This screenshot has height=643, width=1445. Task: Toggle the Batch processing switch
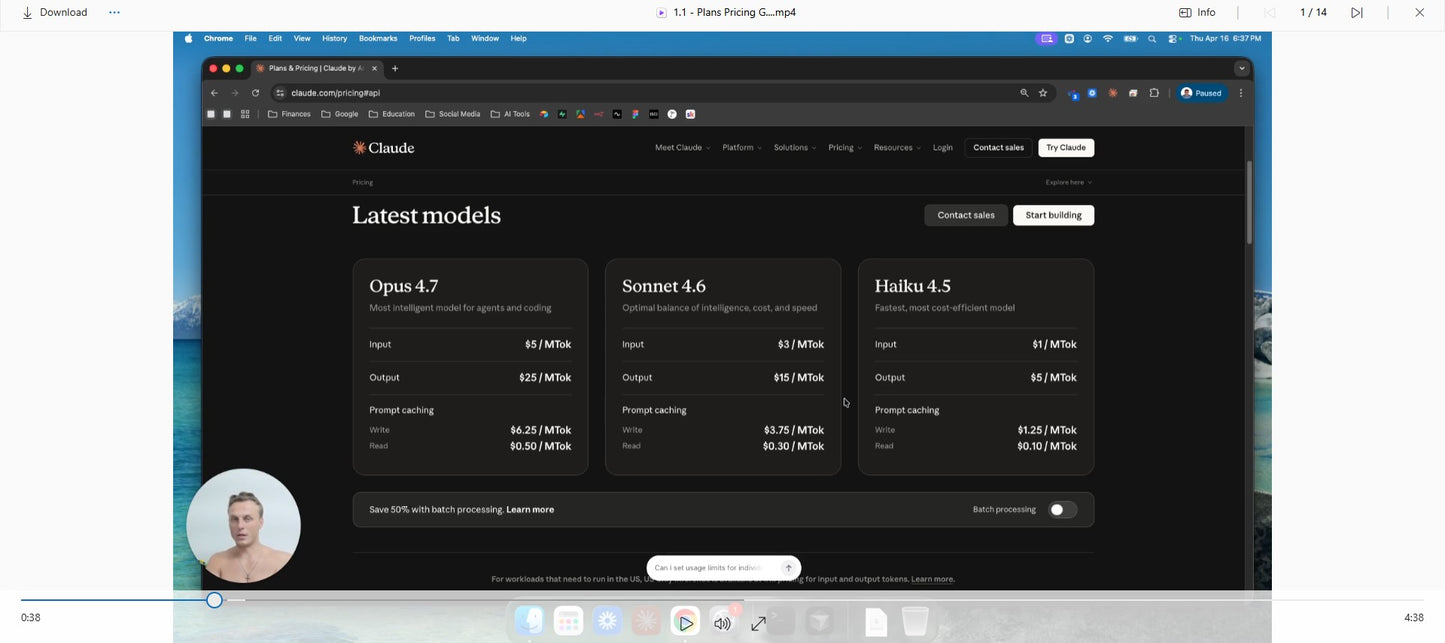click(1062, 510)
